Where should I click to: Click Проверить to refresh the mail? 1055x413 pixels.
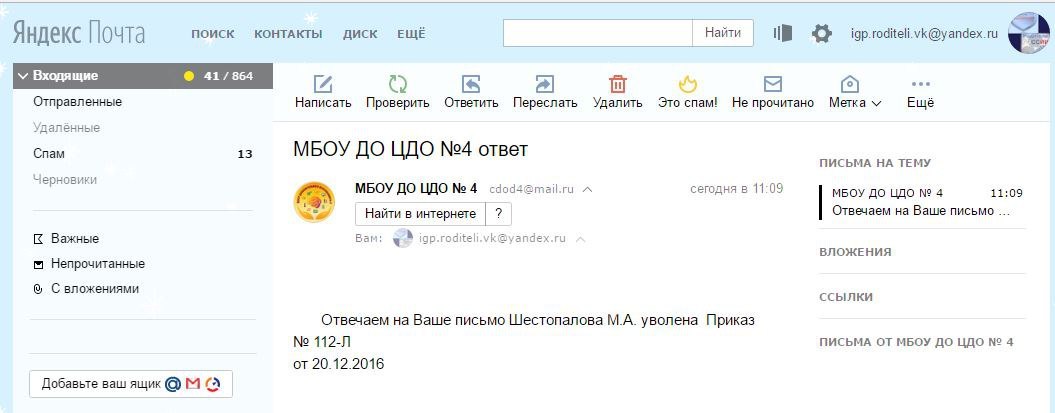(397, 85)
